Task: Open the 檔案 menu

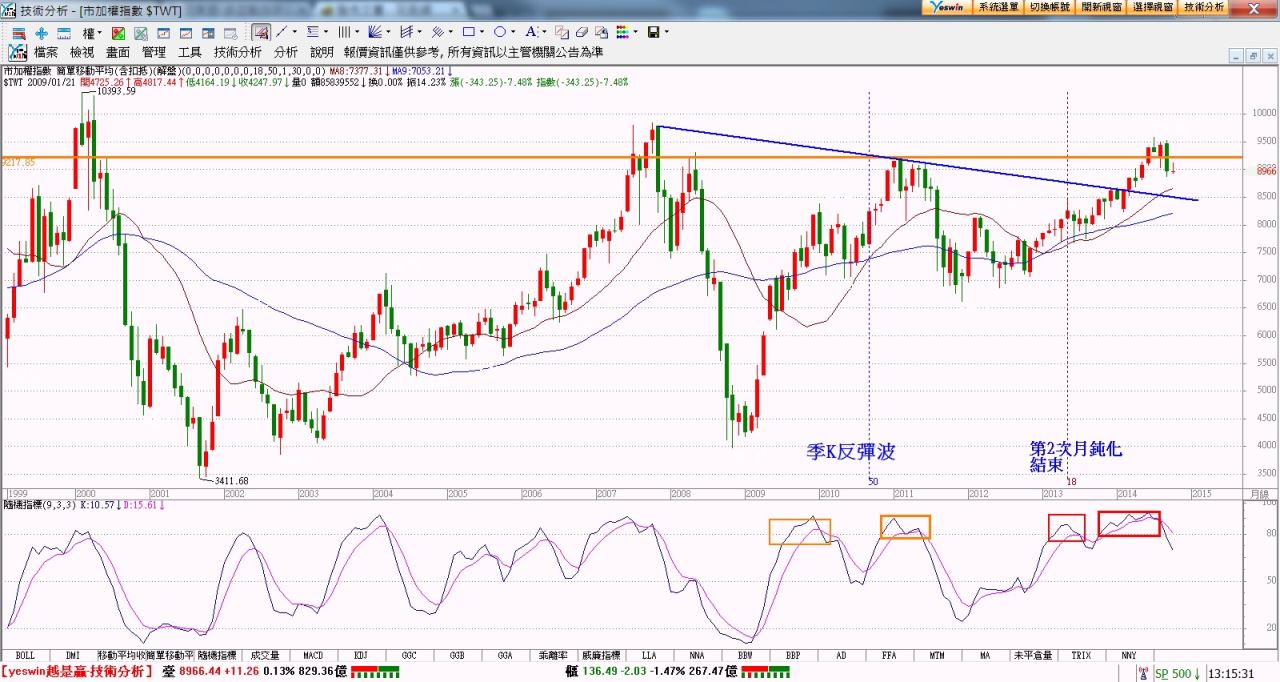Action: pos(46,52)
